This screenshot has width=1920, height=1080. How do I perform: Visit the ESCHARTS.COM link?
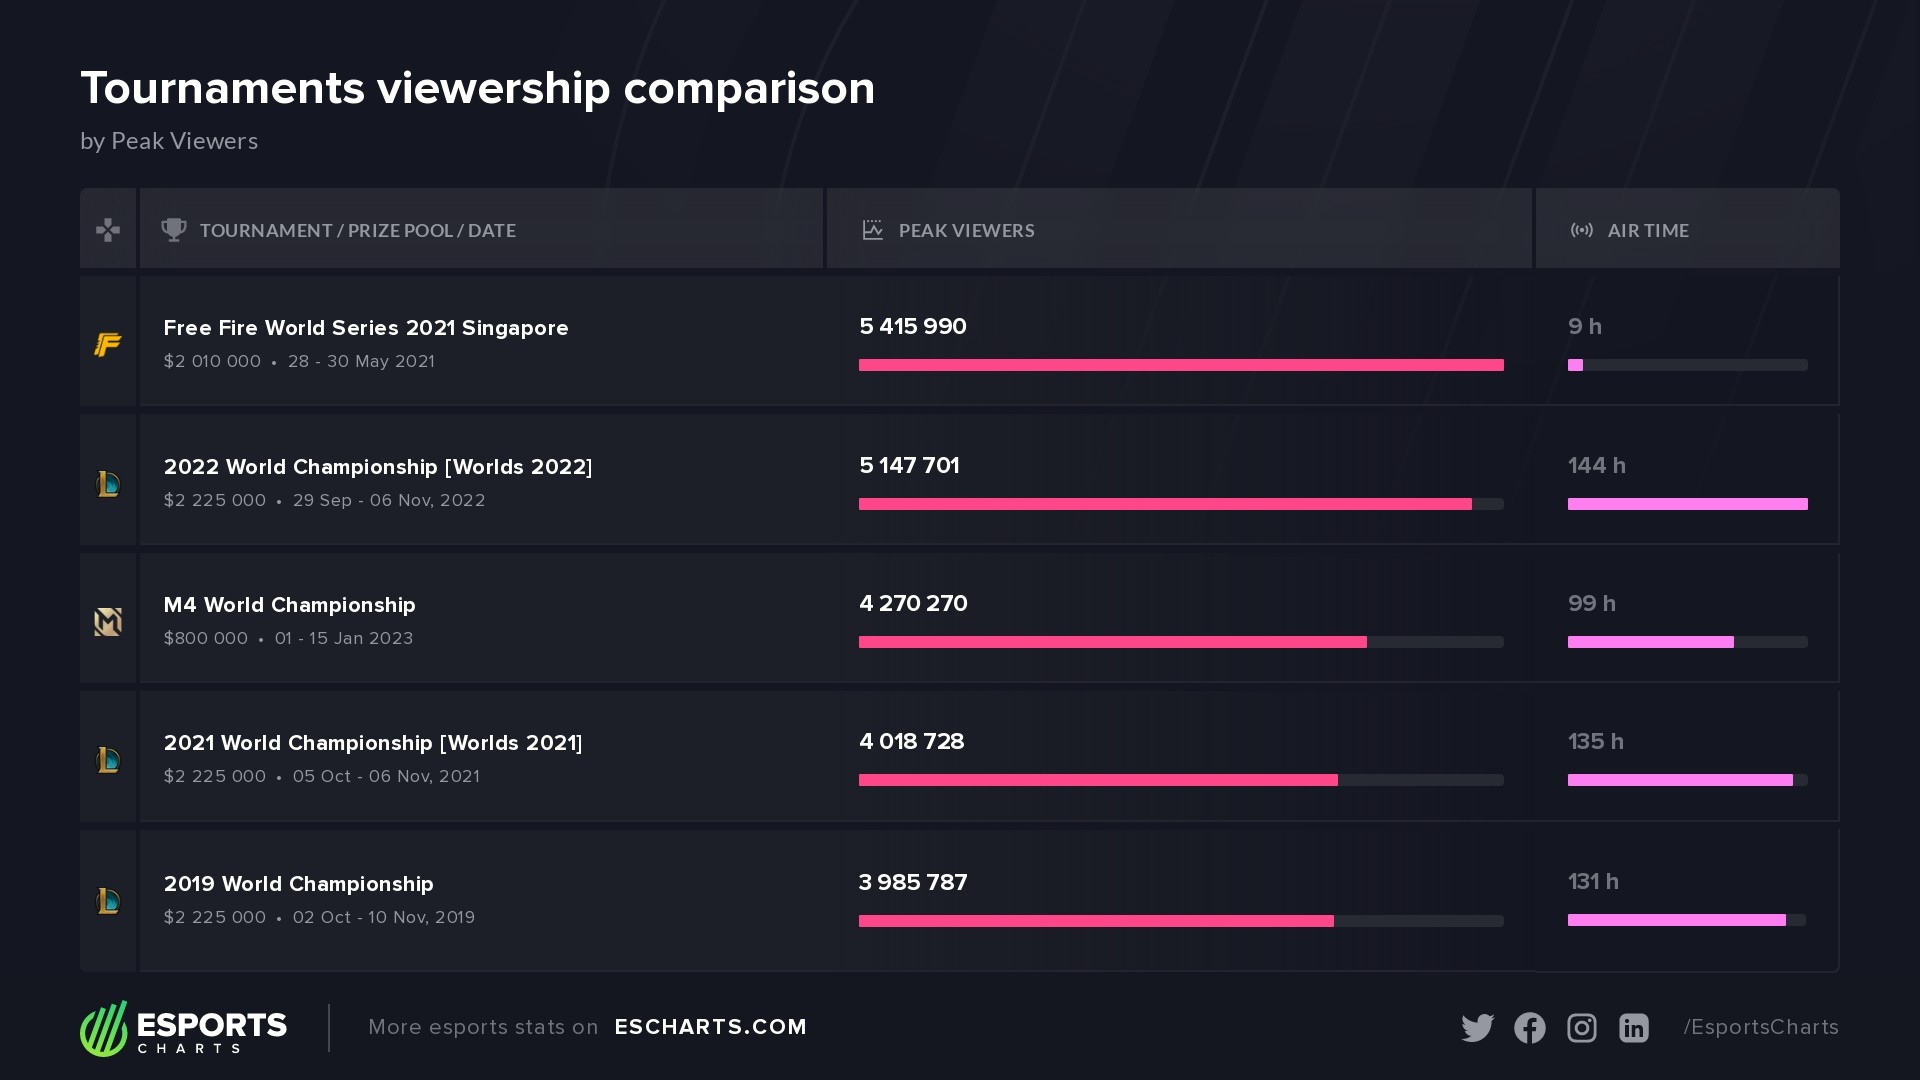(x=710, y=1027)
